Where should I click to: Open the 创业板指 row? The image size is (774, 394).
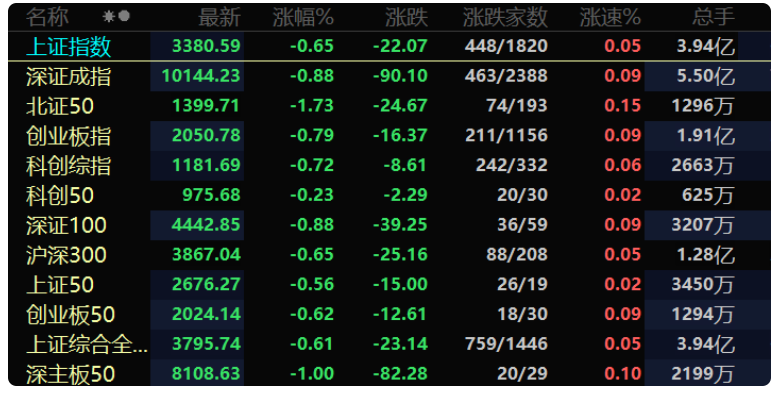point(389,136)
